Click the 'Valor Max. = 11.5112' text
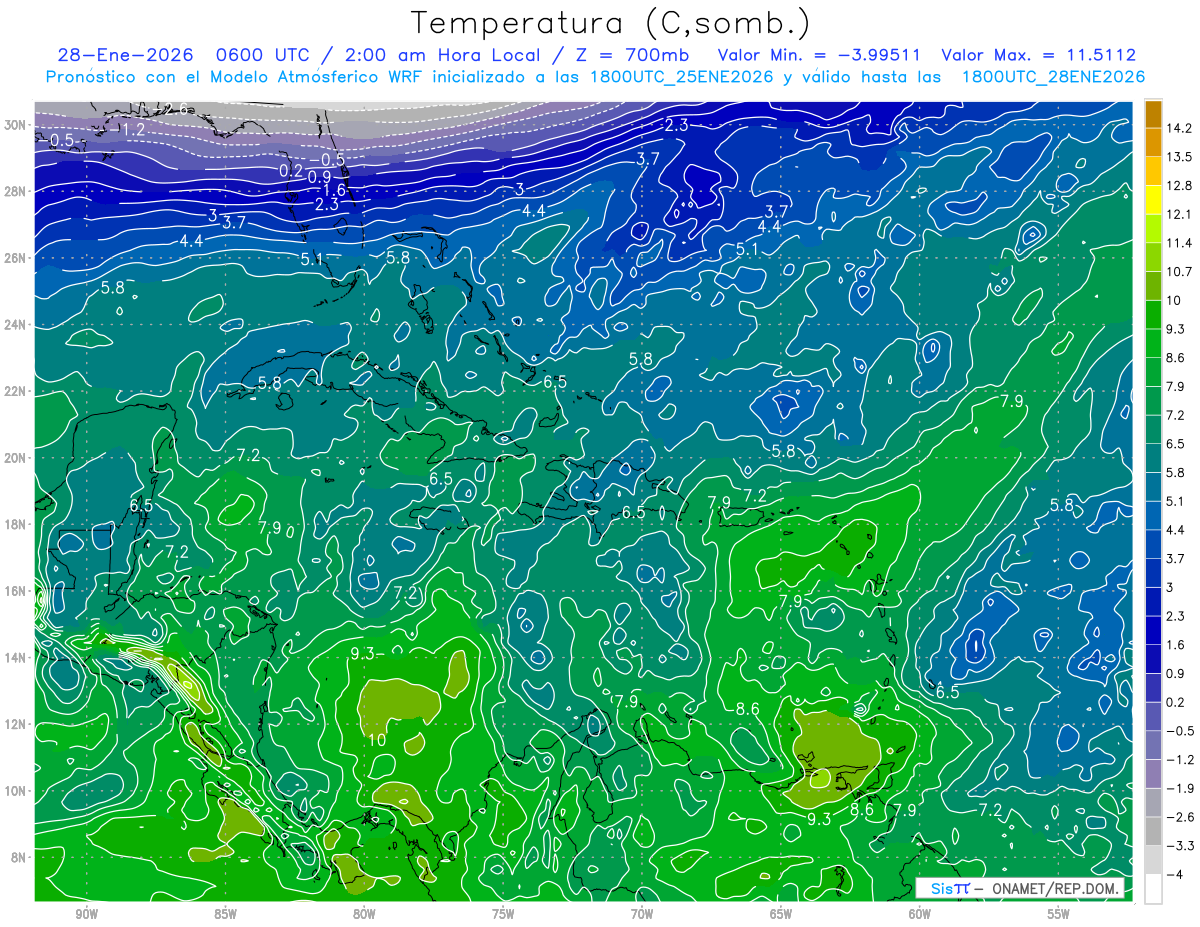Screen dimensions: 1200x927 tap(1039, 56)
